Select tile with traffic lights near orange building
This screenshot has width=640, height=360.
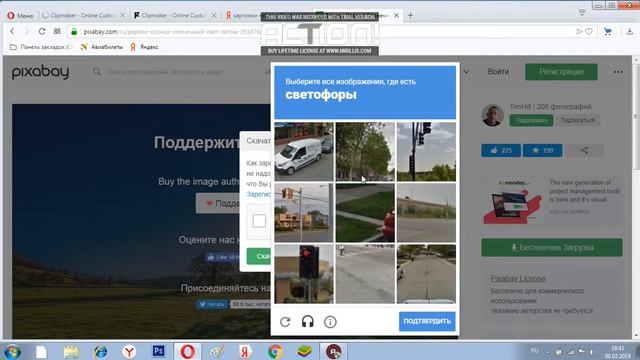tap(304, 213)
